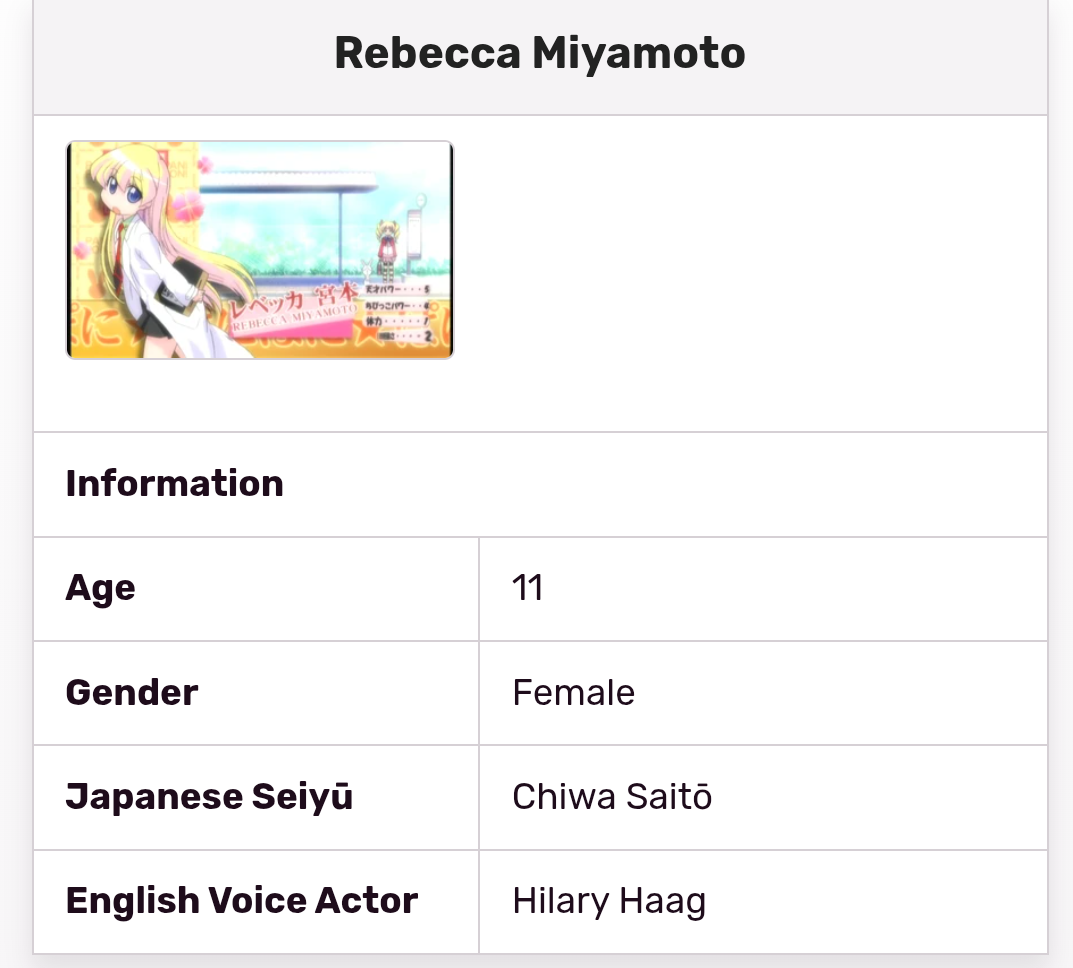
Task: Click the Hilary Haag name
Action: [609, 902]
